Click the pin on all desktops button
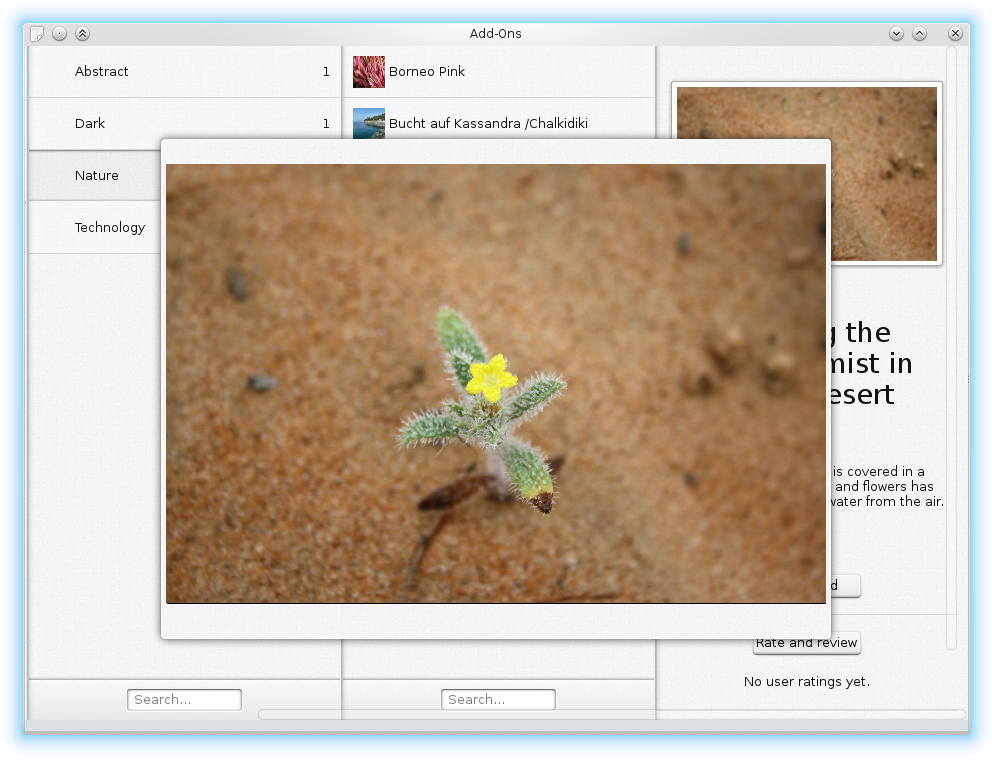The height and width of the screenshot is (761, 992). [60, 34]
